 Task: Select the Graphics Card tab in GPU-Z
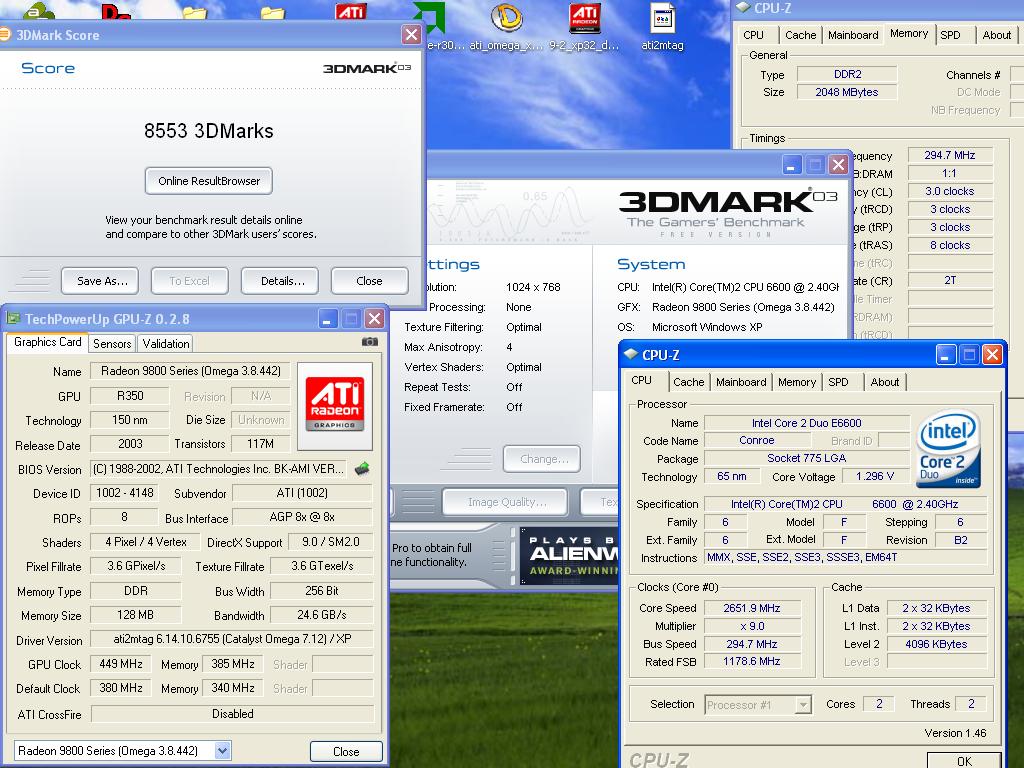(x=48, y=342)
